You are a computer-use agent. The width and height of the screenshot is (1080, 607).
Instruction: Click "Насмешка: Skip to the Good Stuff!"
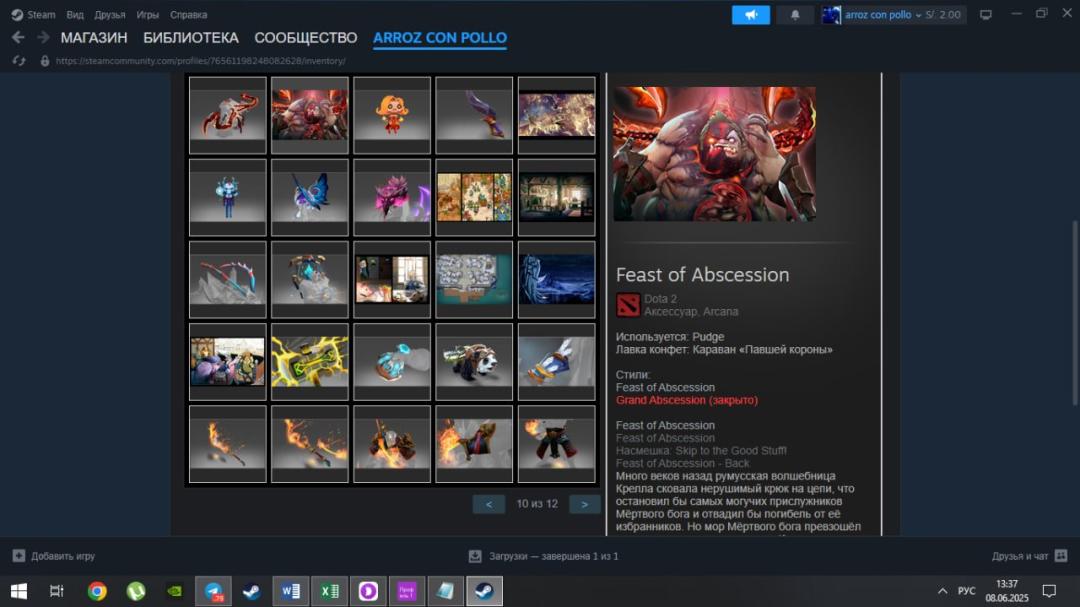click(x=701, y=451)
